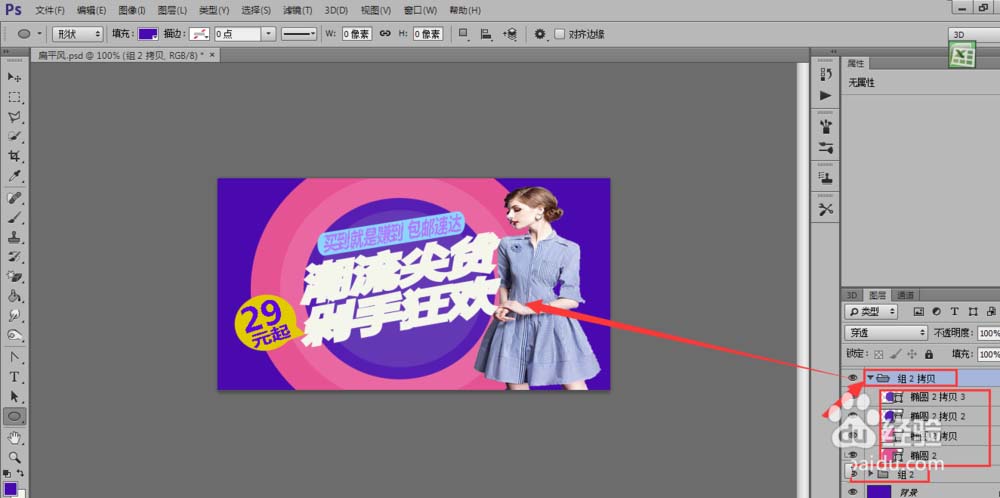Open the 形状 tool mode dropdown
Screen dimensions: 1000x498
coord(77,34)
